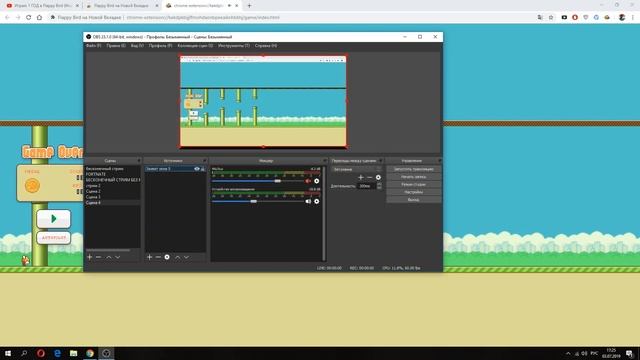The image size is (640, 360).
Task: Open Opera browser from taskbar
Action: coord(41,353)
